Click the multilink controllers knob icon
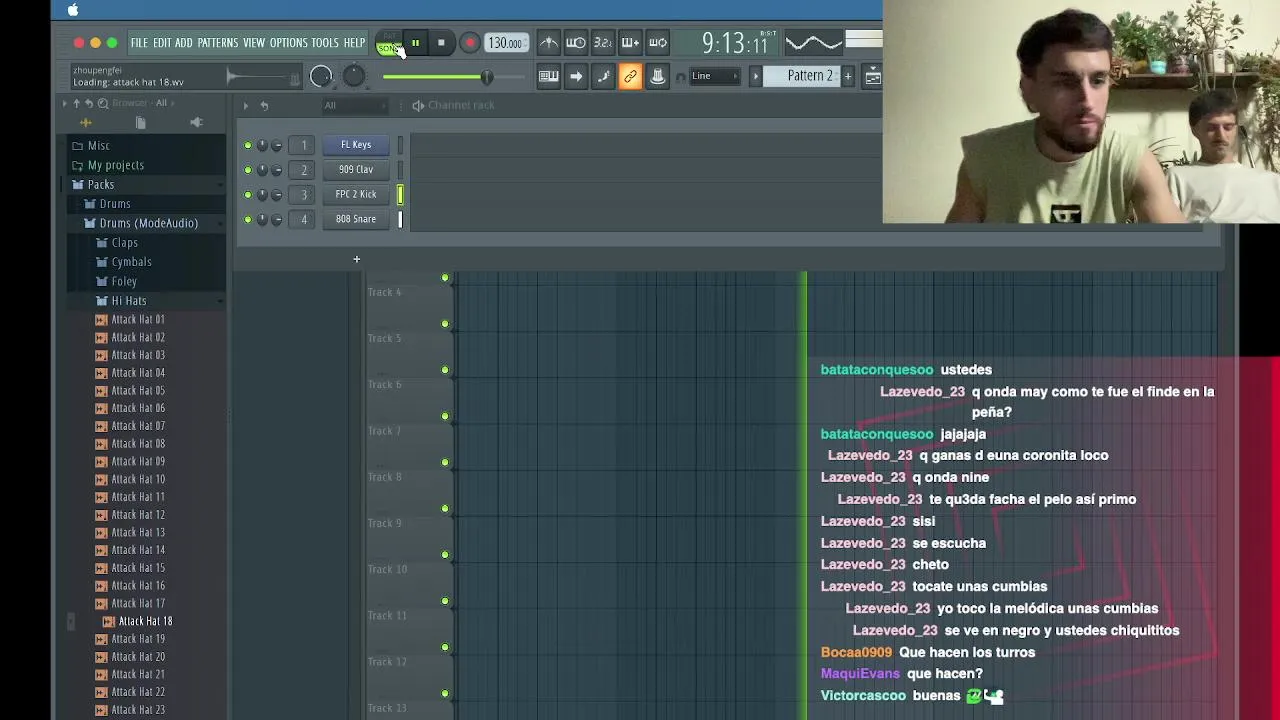 coord(657,76)
